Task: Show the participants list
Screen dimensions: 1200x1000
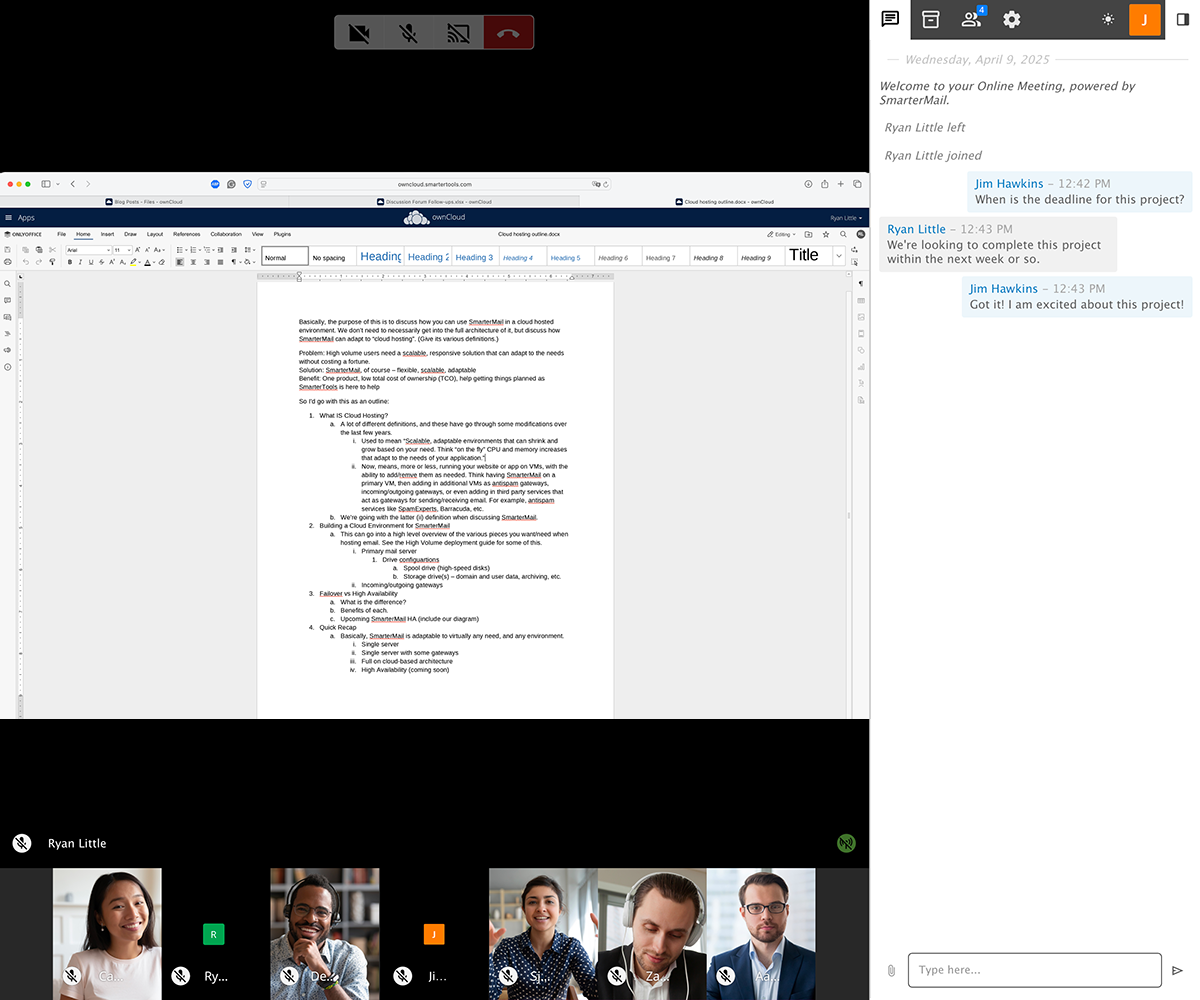Action: [971, 19]
